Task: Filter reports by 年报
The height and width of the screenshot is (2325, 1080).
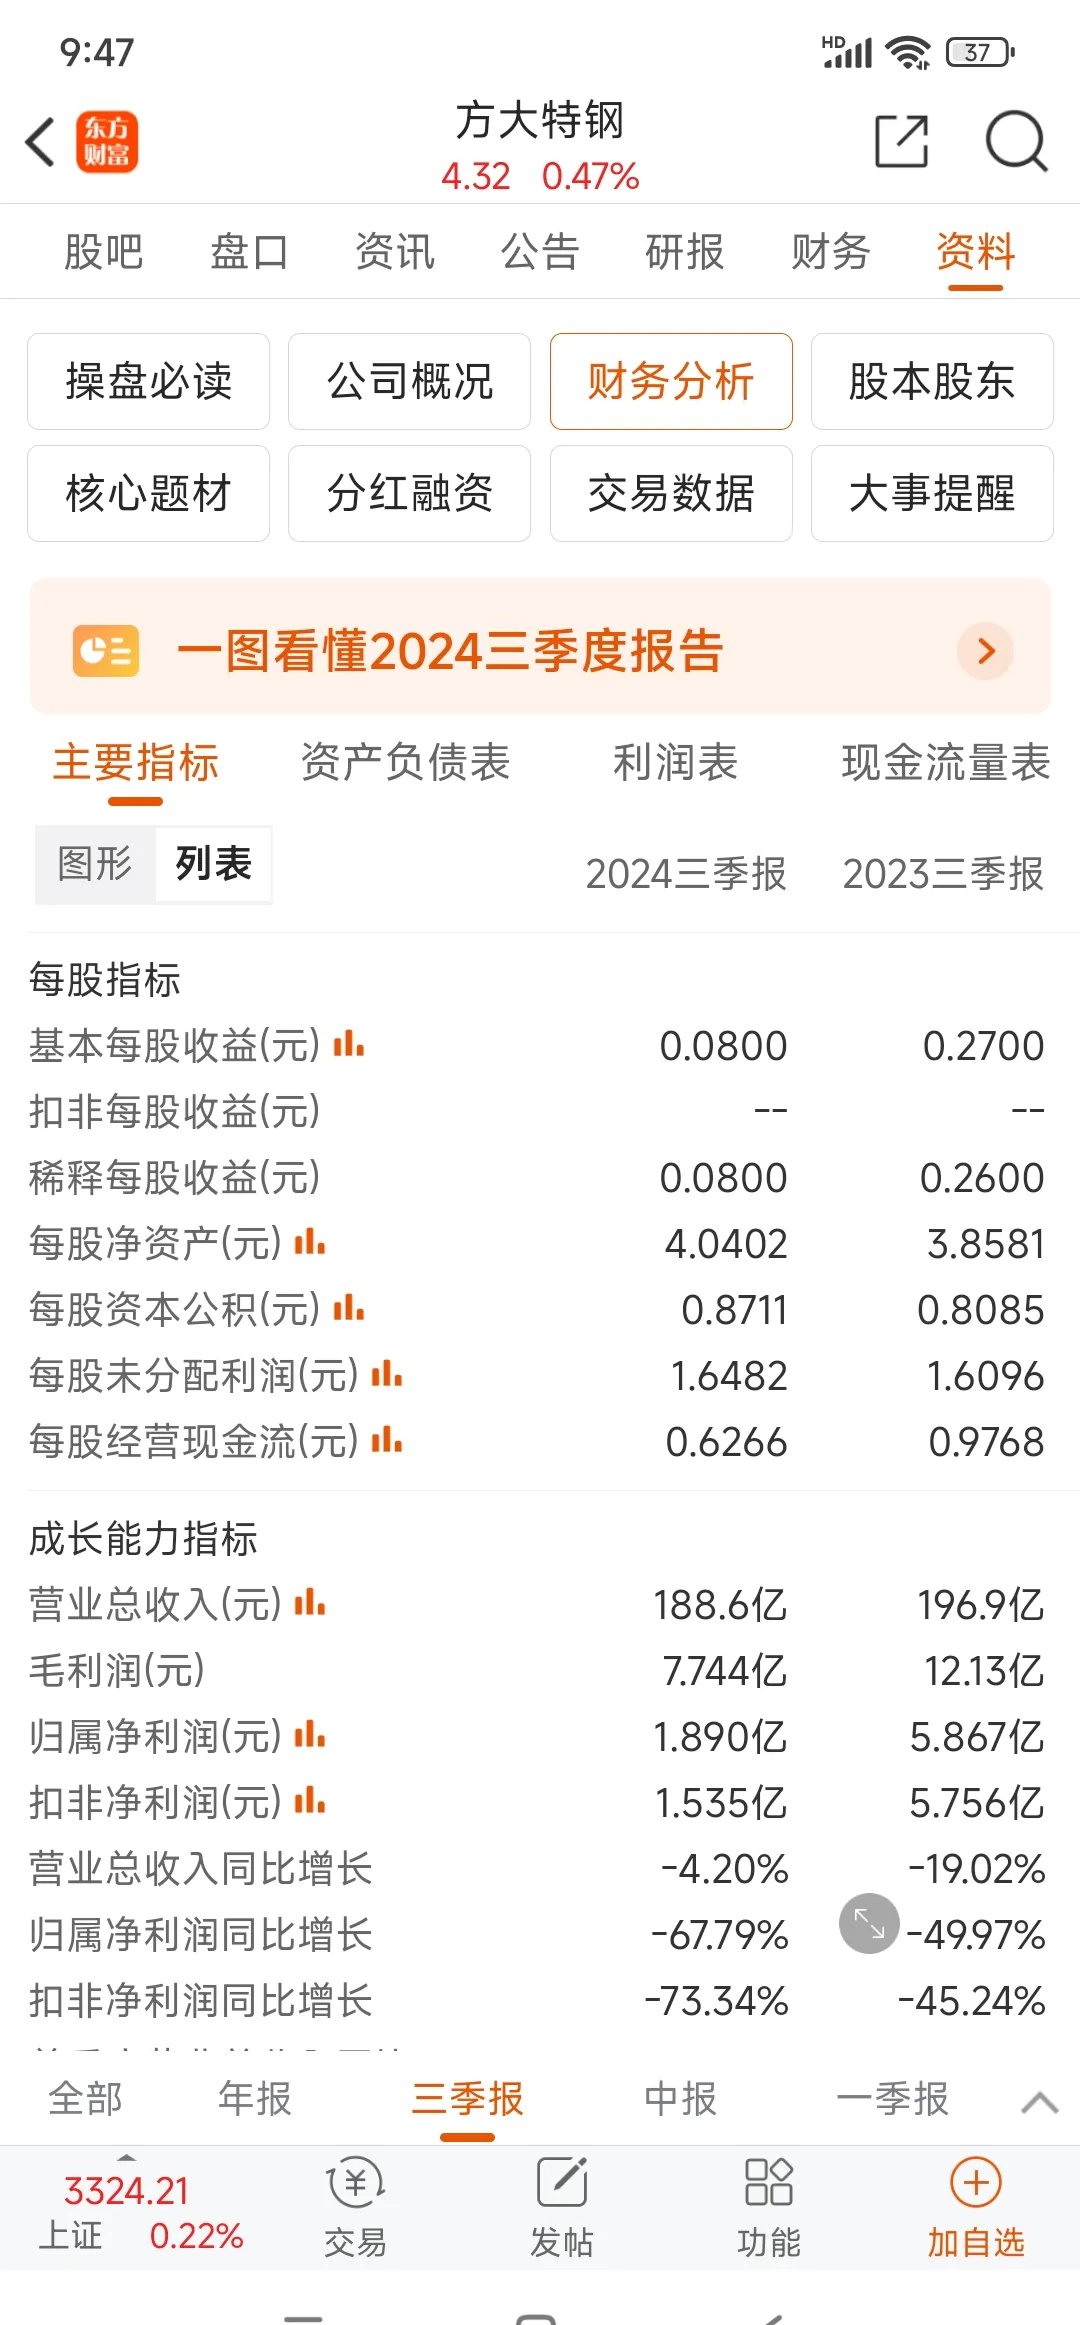Action: click(x=255, y=2099)
